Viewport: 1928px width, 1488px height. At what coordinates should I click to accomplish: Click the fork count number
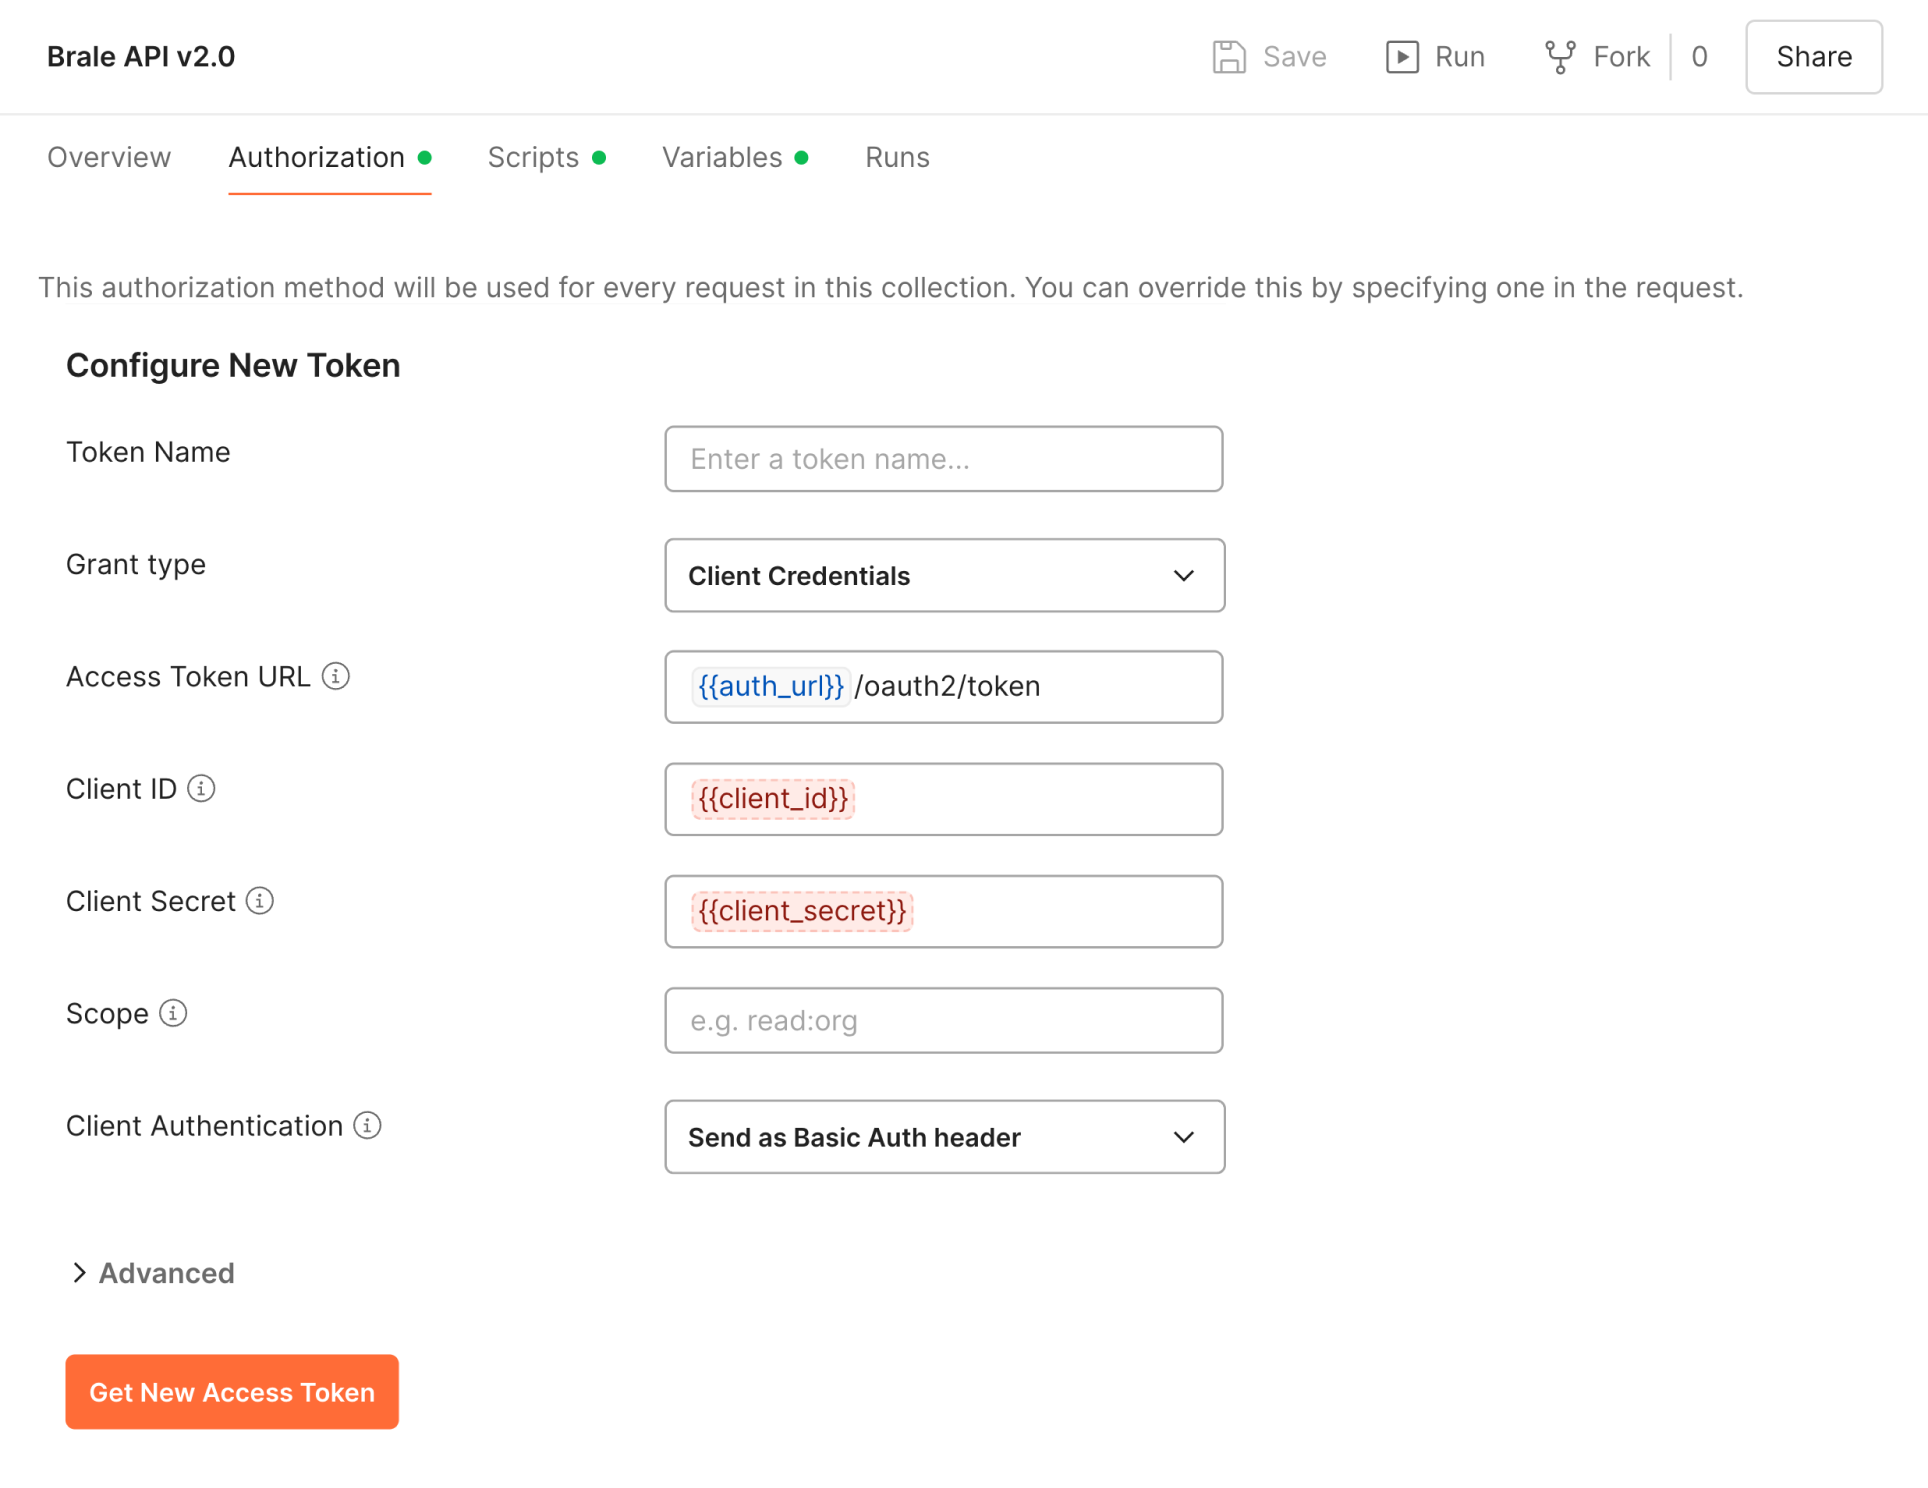(1699, 57)
